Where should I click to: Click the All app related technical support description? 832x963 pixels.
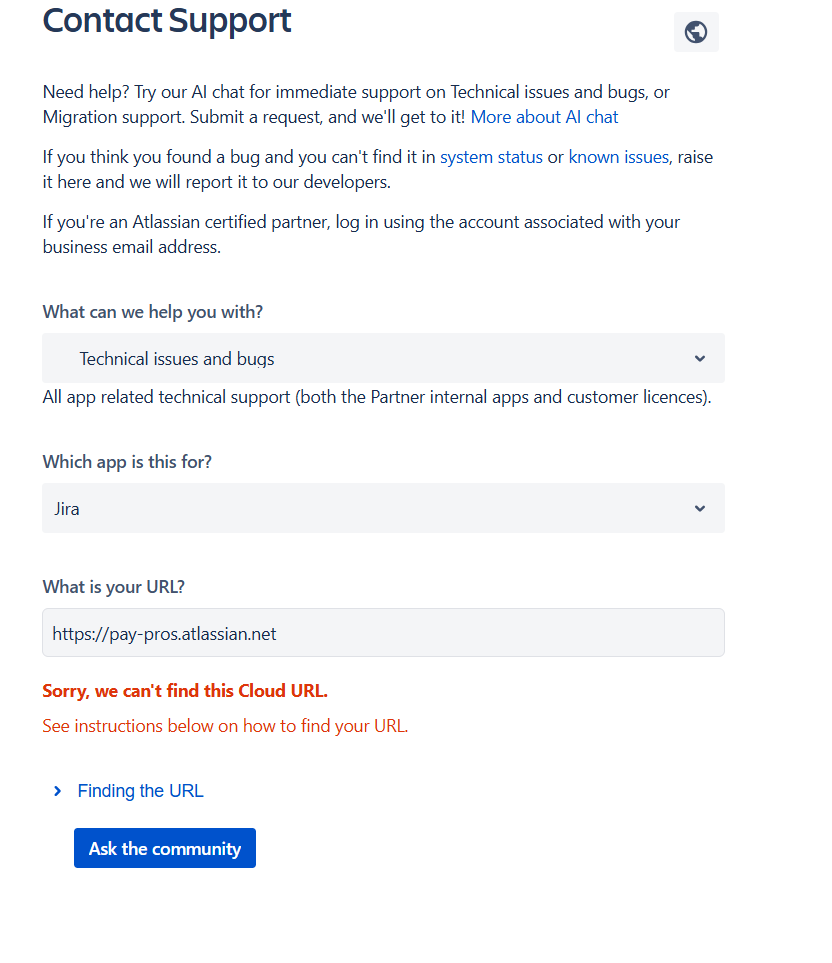pos(377,397)
